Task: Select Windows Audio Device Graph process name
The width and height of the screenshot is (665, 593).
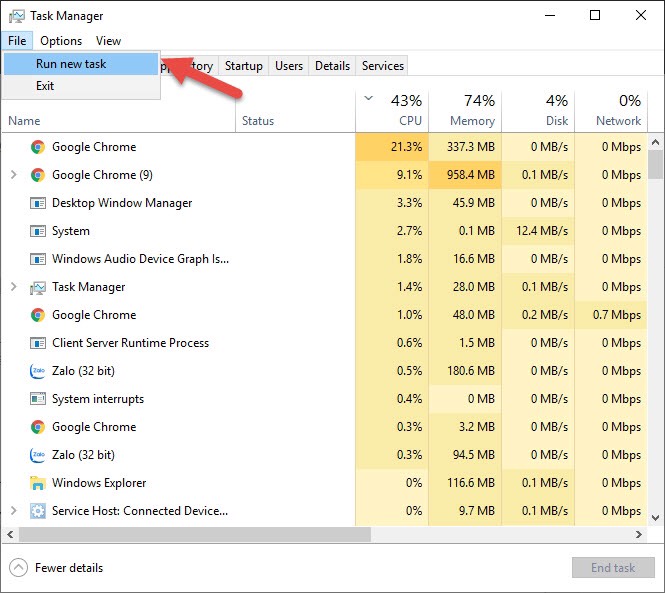Action: (140, 259)
